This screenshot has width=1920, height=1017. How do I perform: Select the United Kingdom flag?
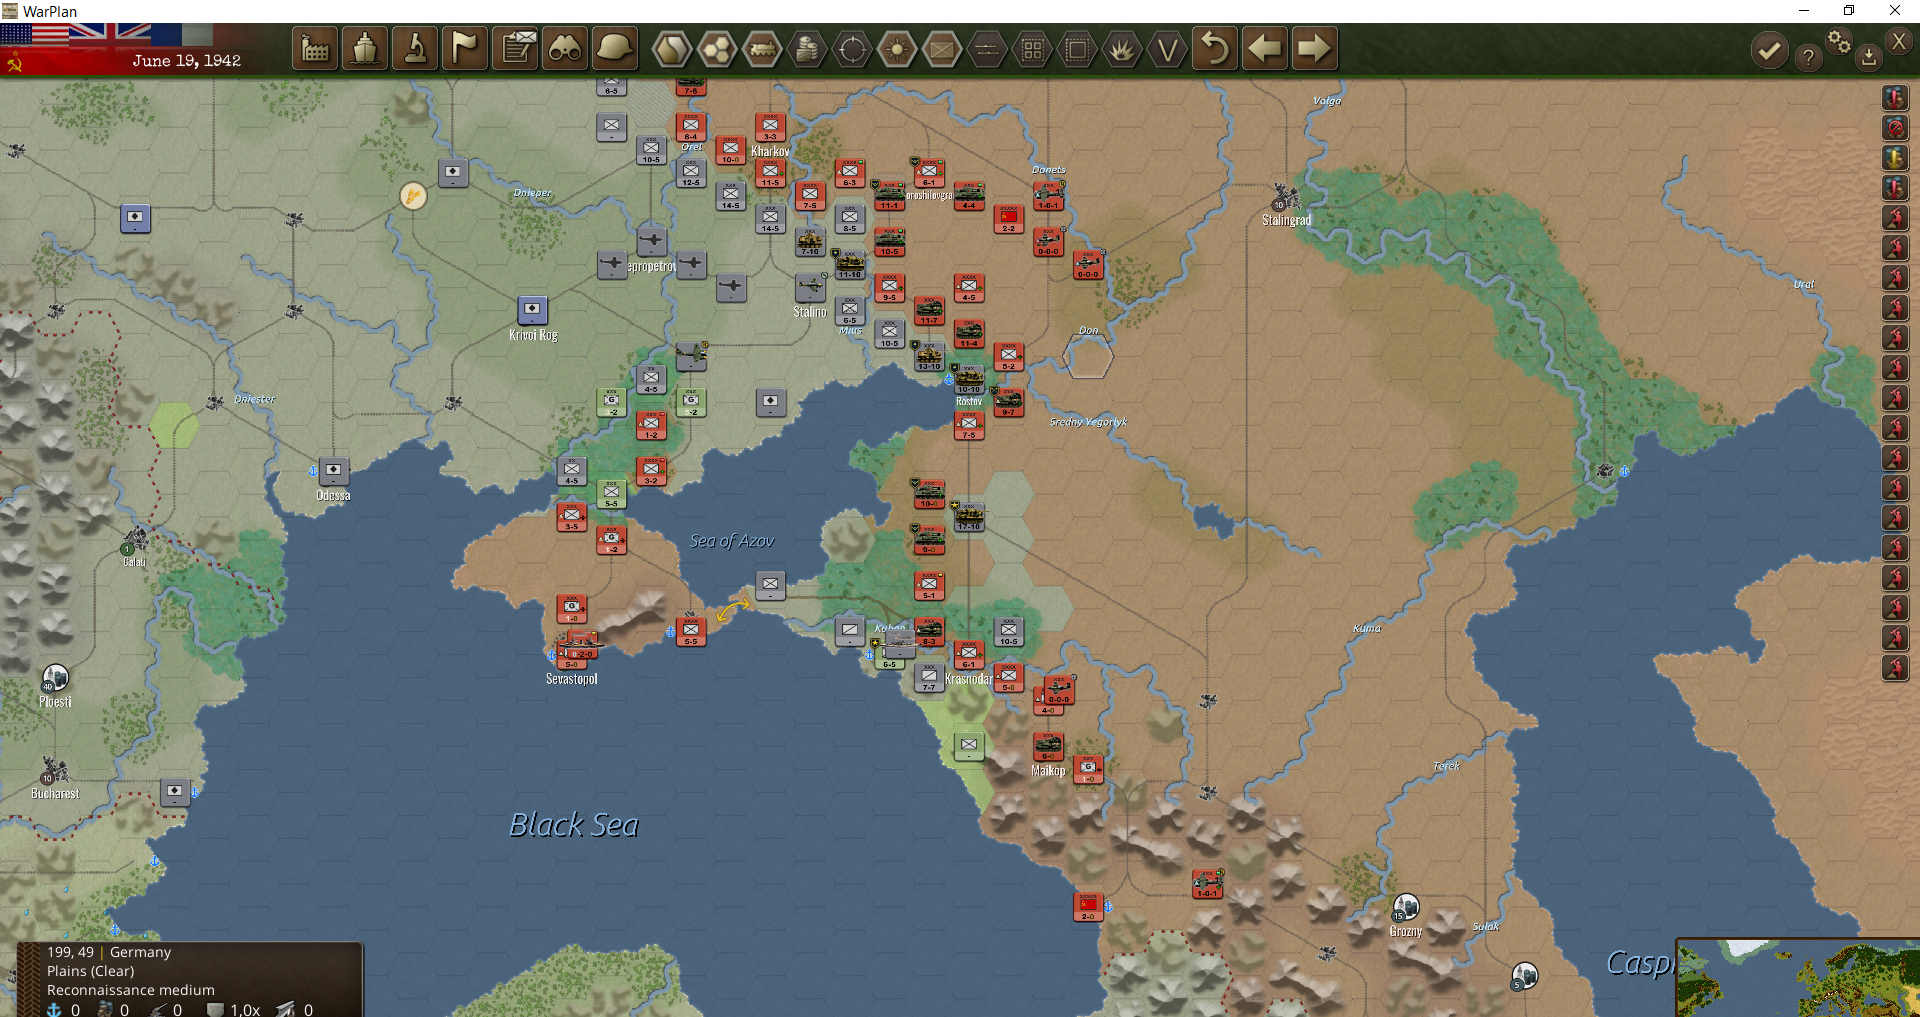pos(110,34)
